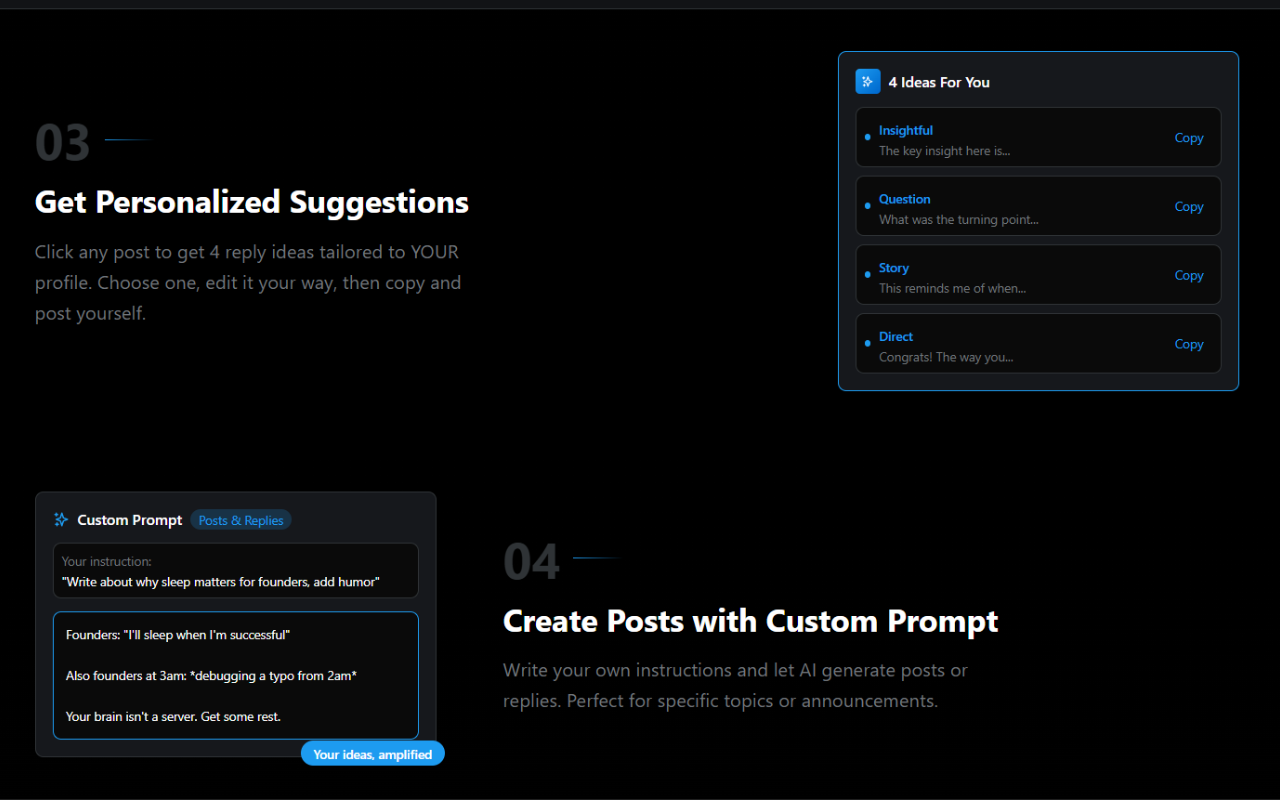Copy the Question reply suggestion
Screen dimensions: 1280x800
pyautogui.click(x=1189, y=206)
